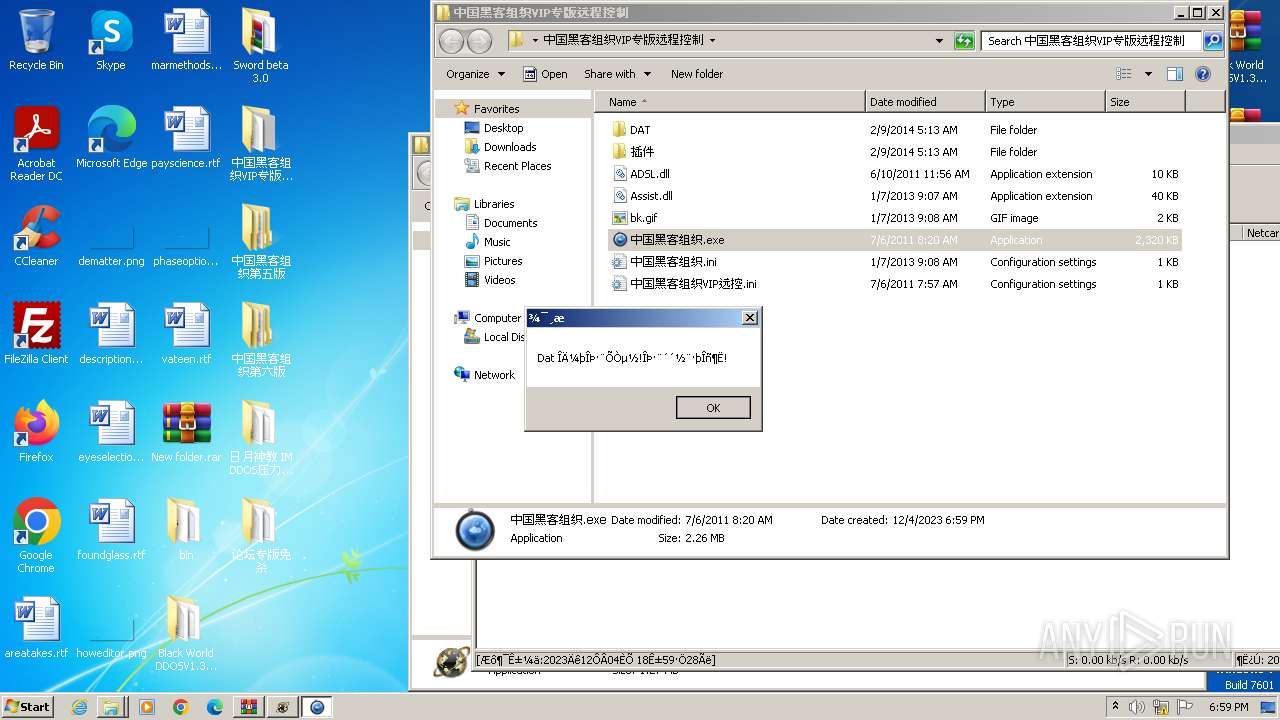The height and width of the screenshot is (720, 1280).
Task: Select New folder.rar archive icon
Action: coord(186,432)
